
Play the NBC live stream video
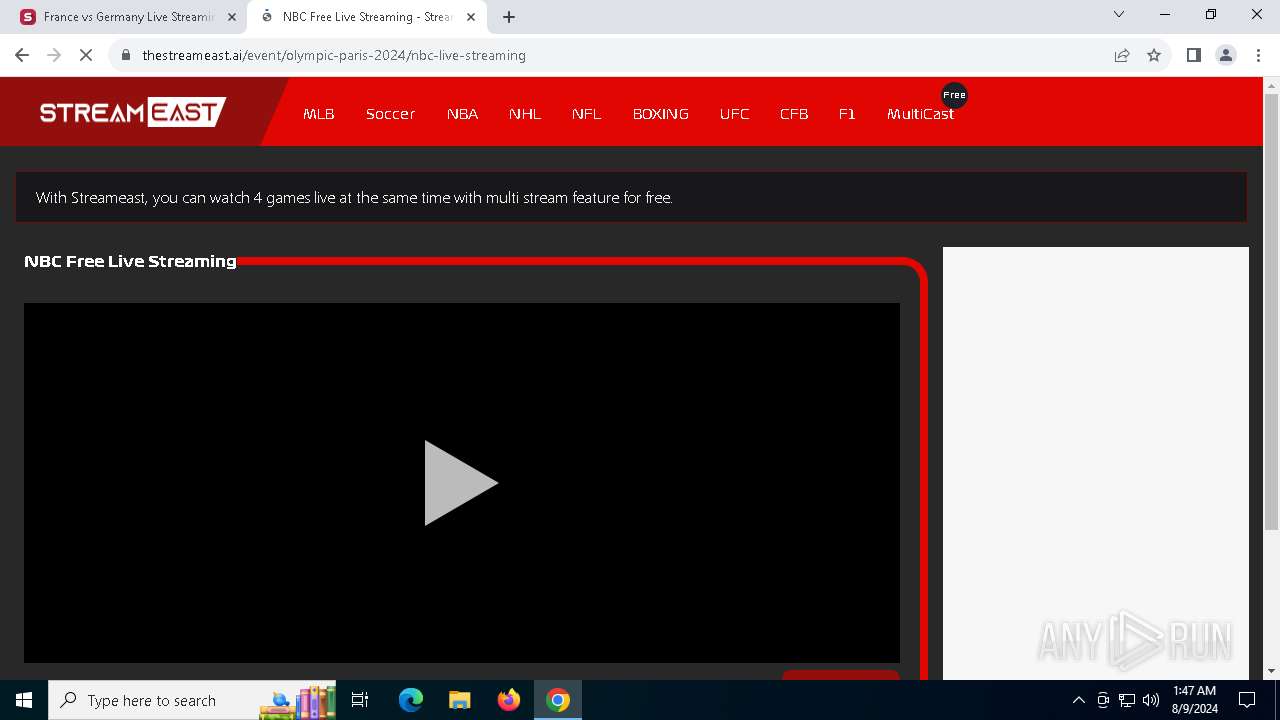461,483
